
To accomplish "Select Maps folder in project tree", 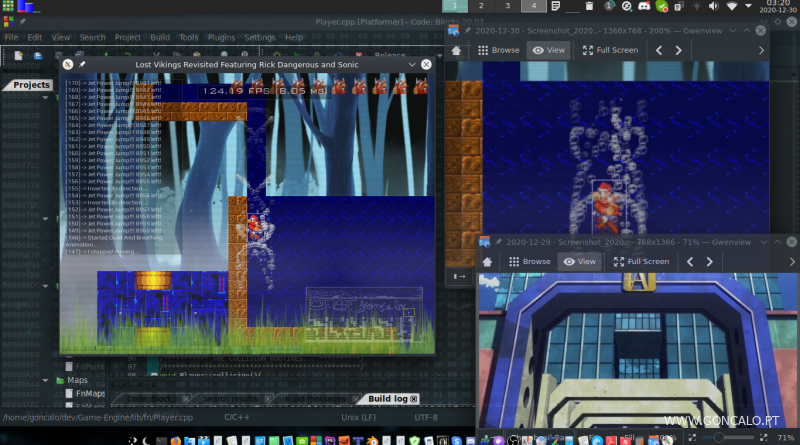I will [77, 380].
